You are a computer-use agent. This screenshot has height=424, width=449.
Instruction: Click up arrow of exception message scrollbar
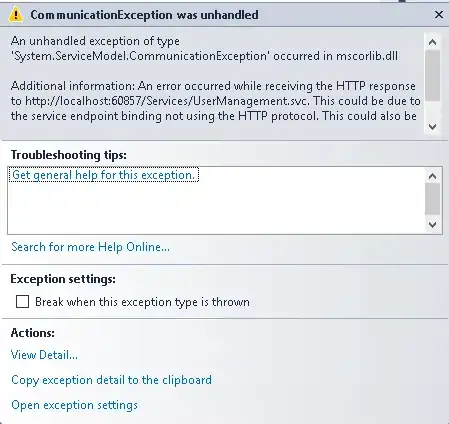tap(432, 42)
